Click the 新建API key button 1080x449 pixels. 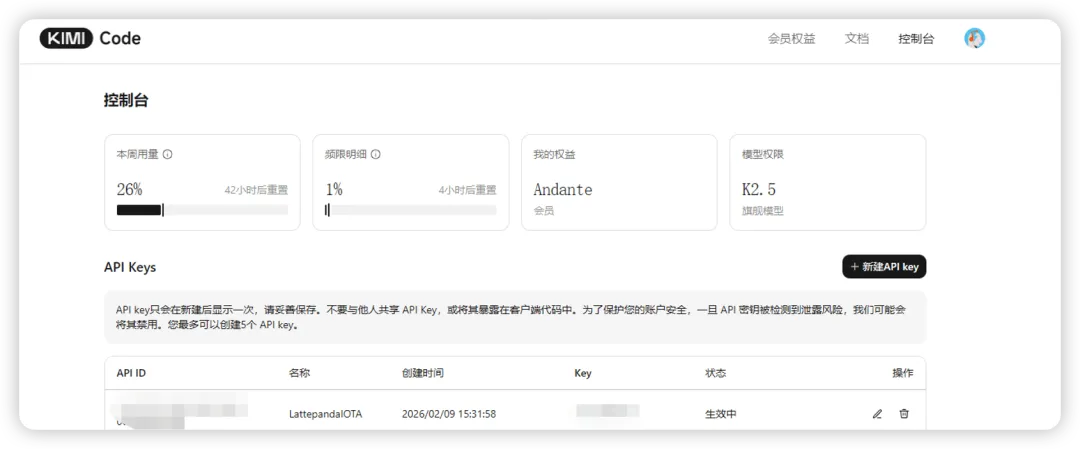coord(884,267)
